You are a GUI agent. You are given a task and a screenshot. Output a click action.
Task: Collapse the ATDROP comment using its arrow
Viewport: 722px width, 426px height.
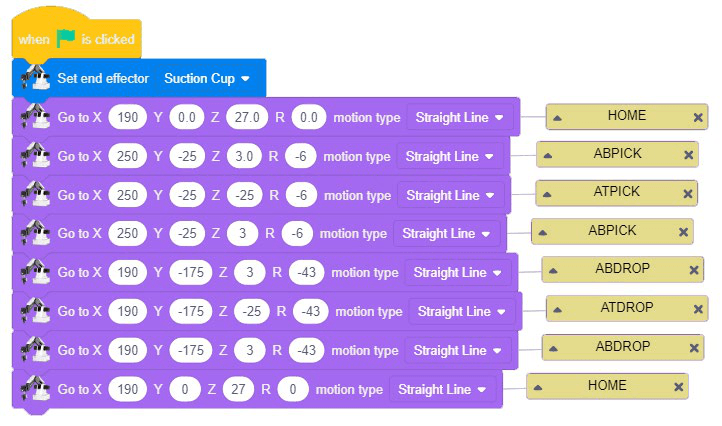[x=556, y=310]
